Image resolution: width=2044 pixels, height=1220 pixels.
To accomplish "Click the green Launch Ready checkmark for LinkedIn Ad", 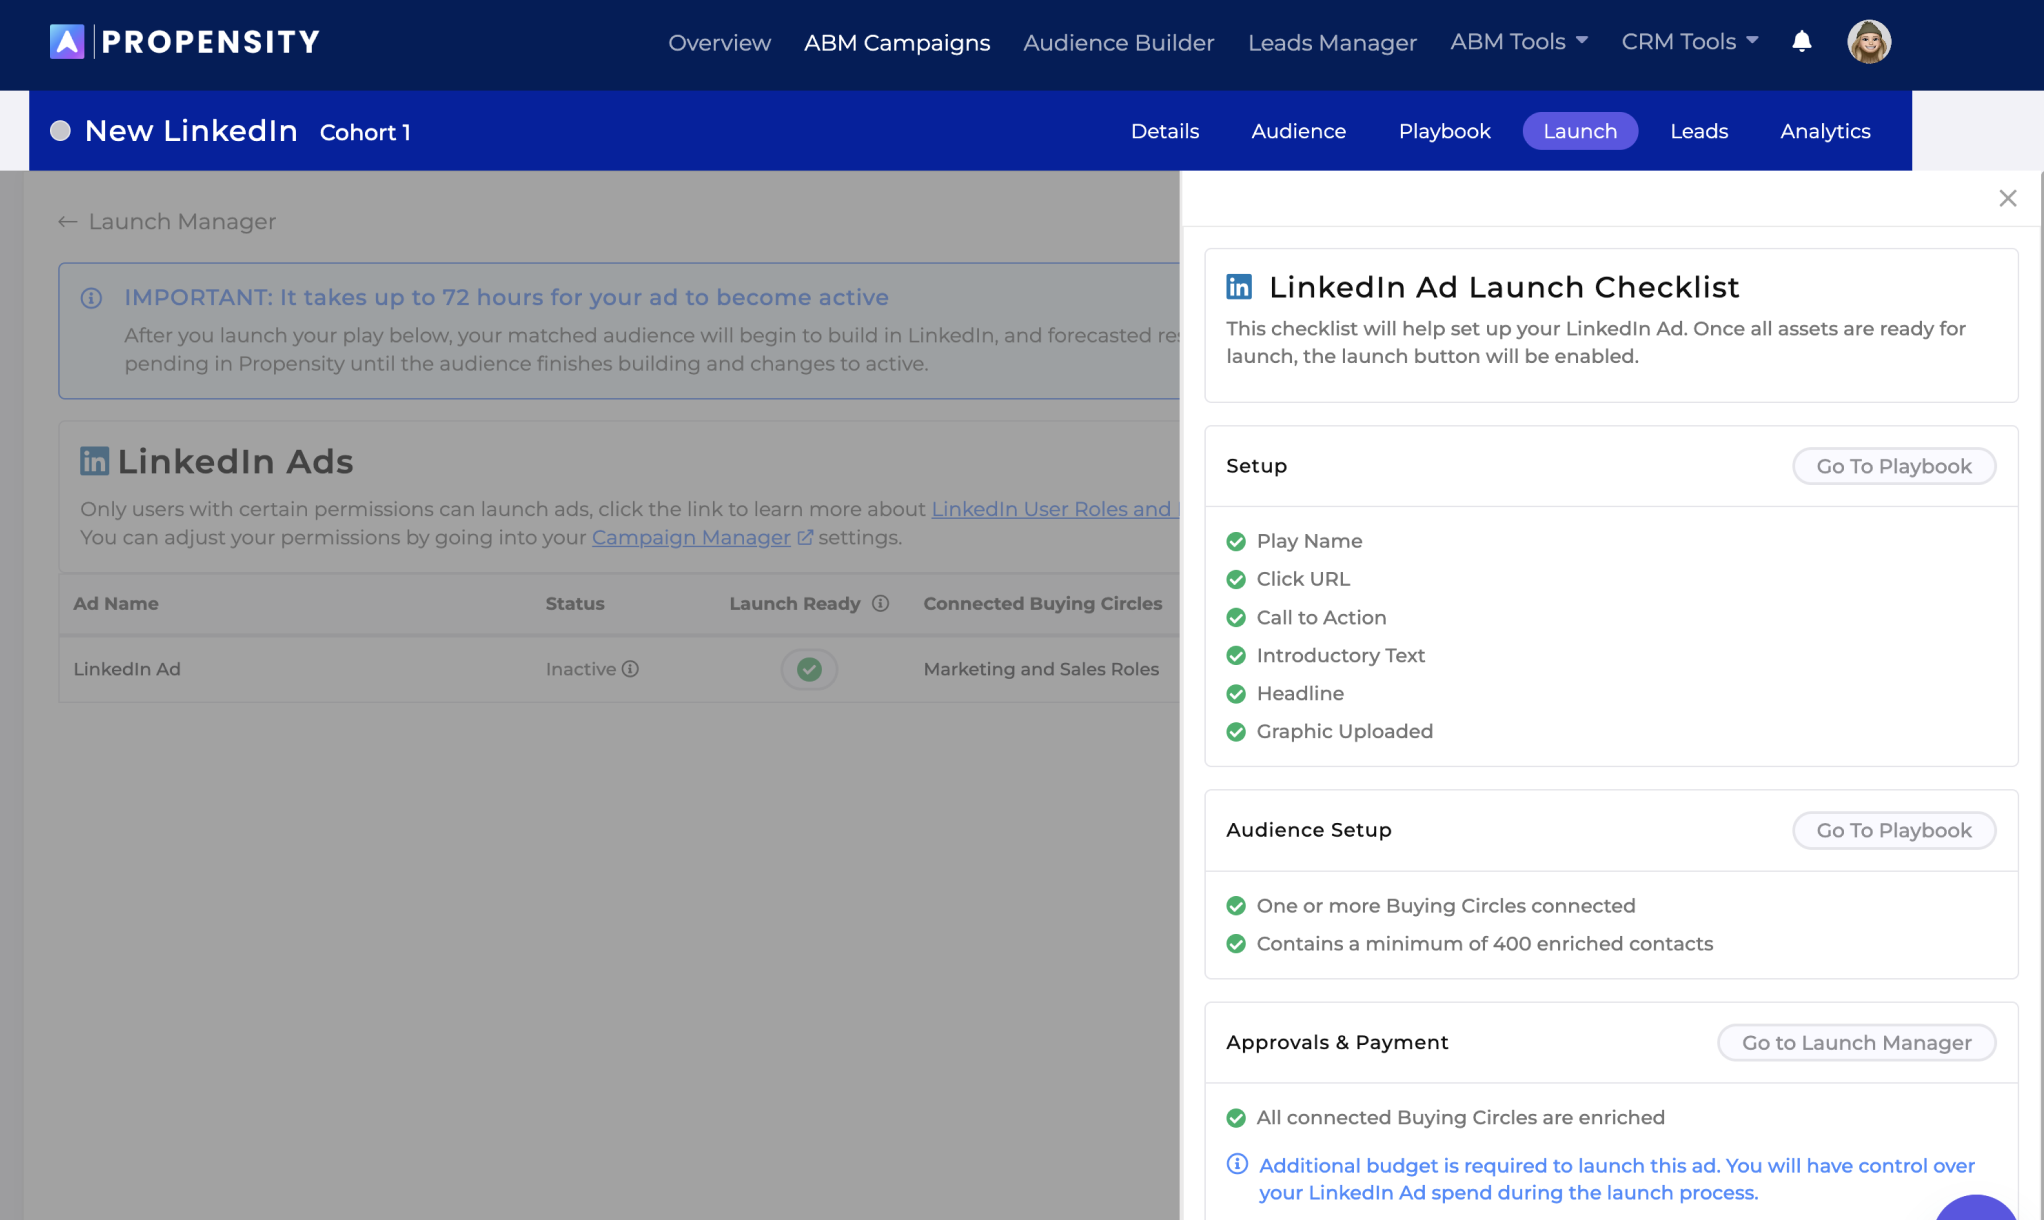I will pos(809,669).
